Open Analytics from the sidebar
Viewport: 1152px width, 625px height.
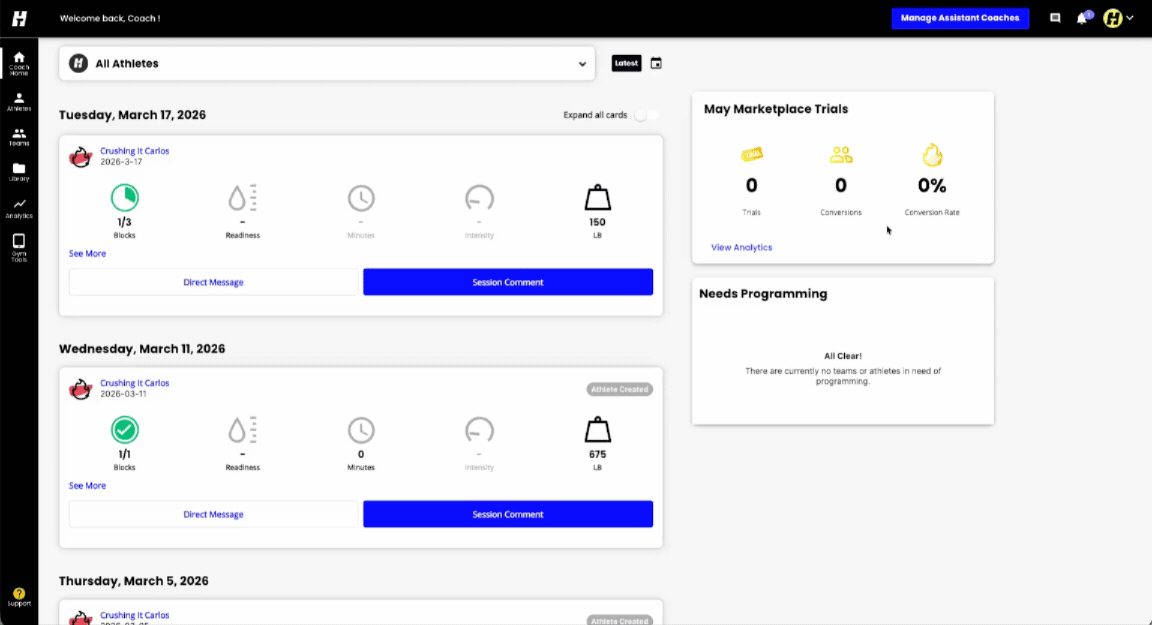click(19, 209)
